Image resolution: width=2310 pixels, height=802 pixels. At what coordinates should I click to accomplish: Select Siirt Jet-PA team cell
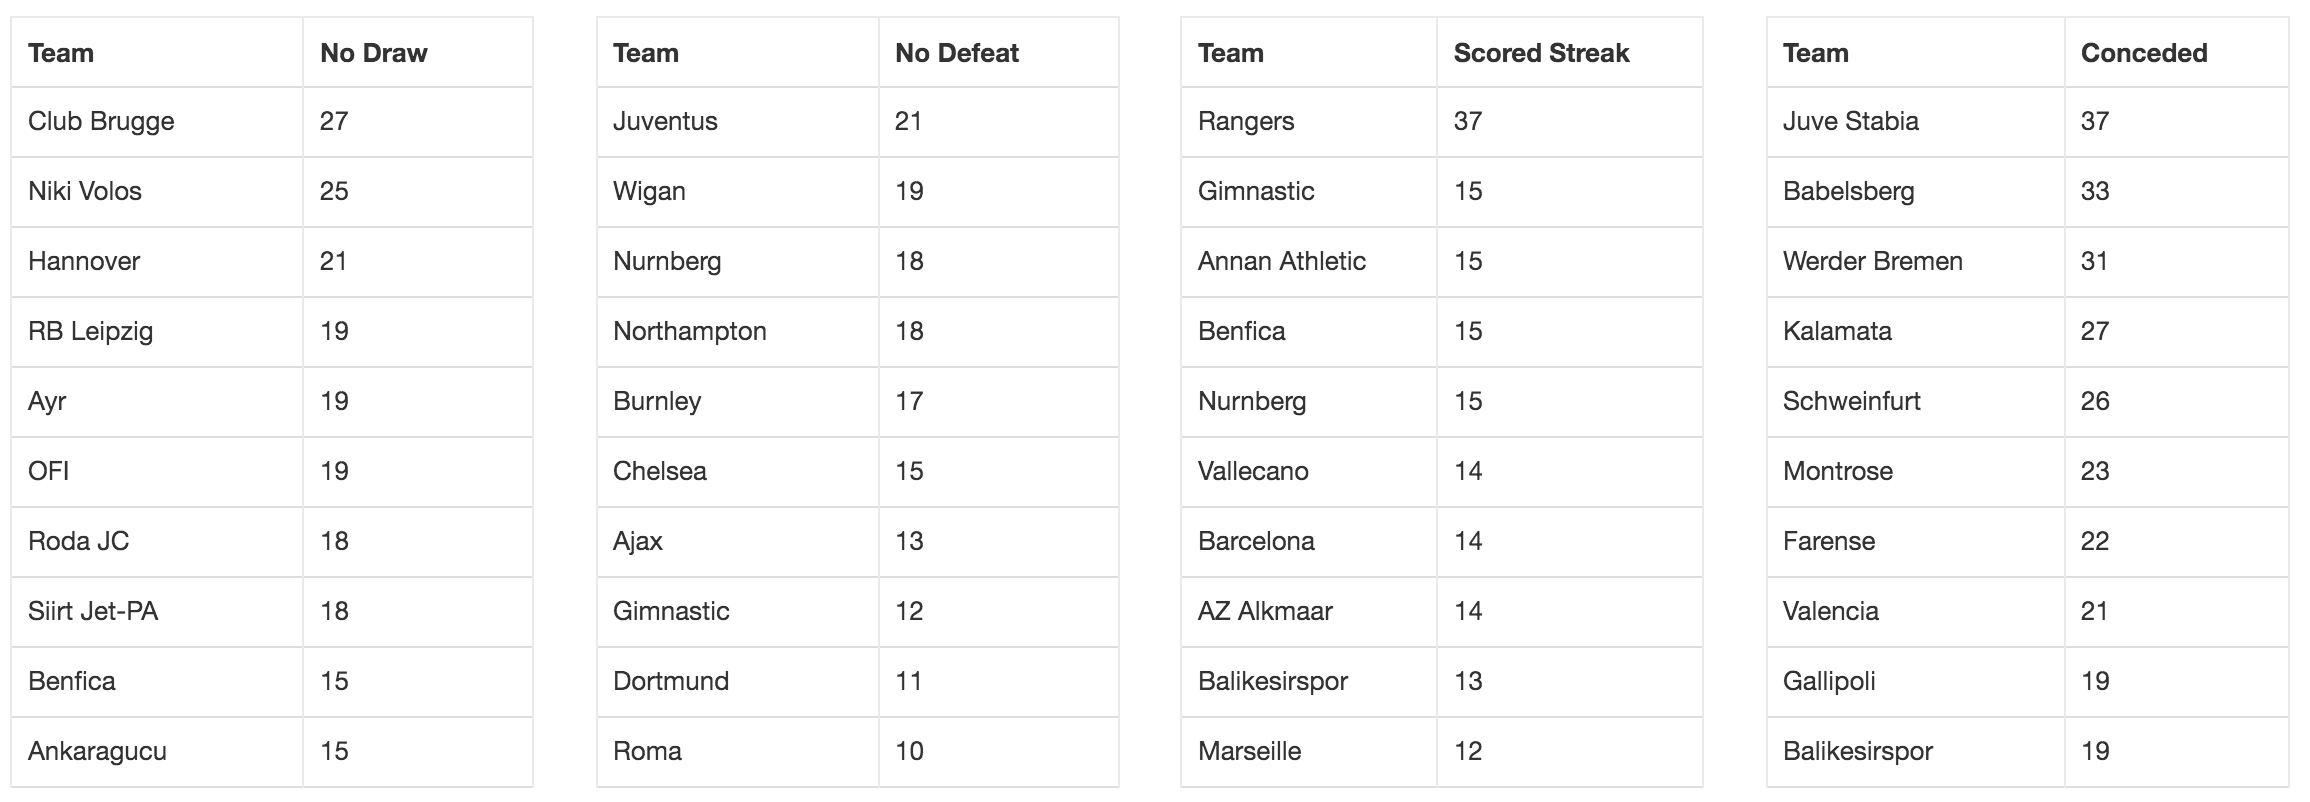click(x=157, y=612)
